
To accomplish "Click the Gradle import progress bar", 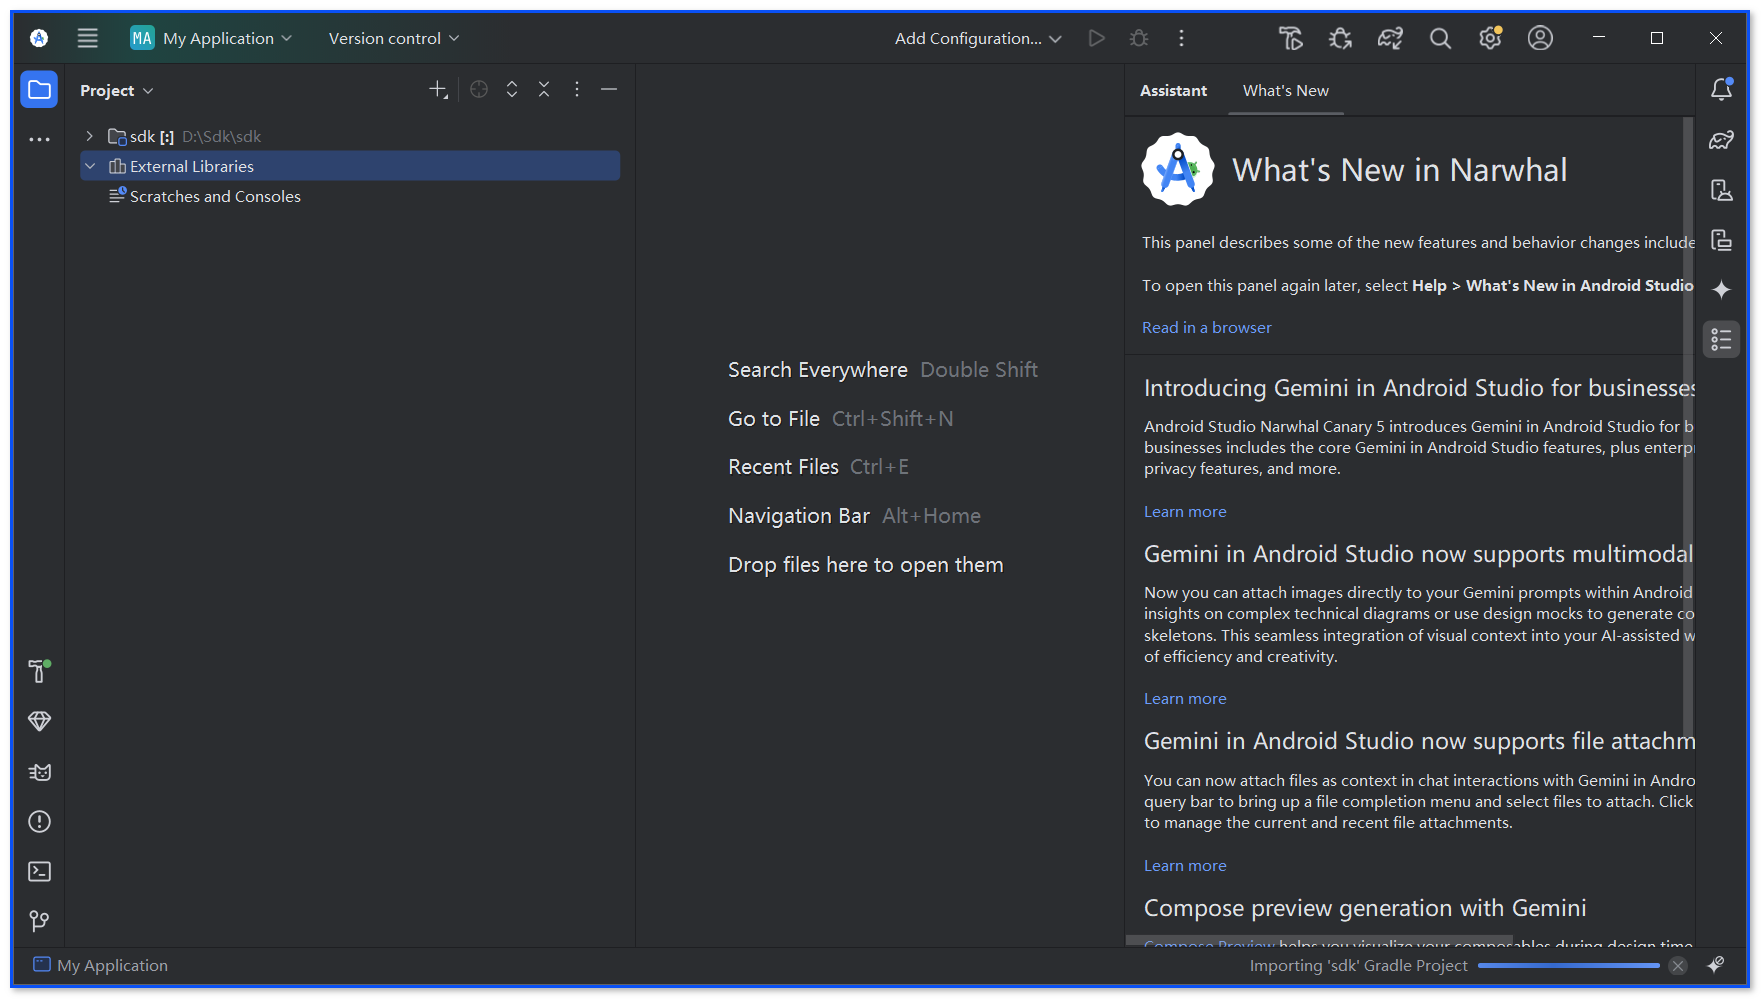I will point(1568,966).
